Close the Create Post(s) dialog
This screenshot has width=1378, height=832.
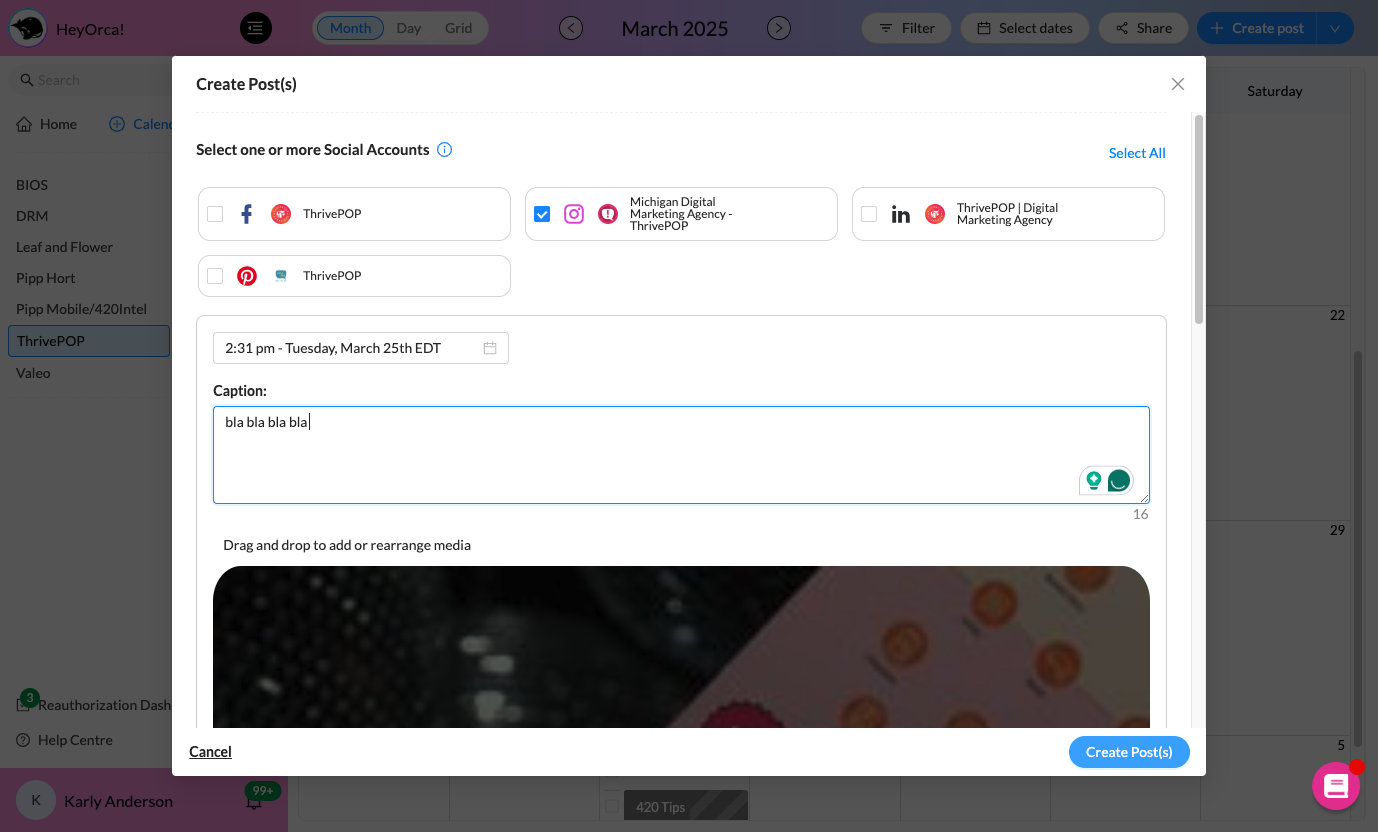(1178, 84)
